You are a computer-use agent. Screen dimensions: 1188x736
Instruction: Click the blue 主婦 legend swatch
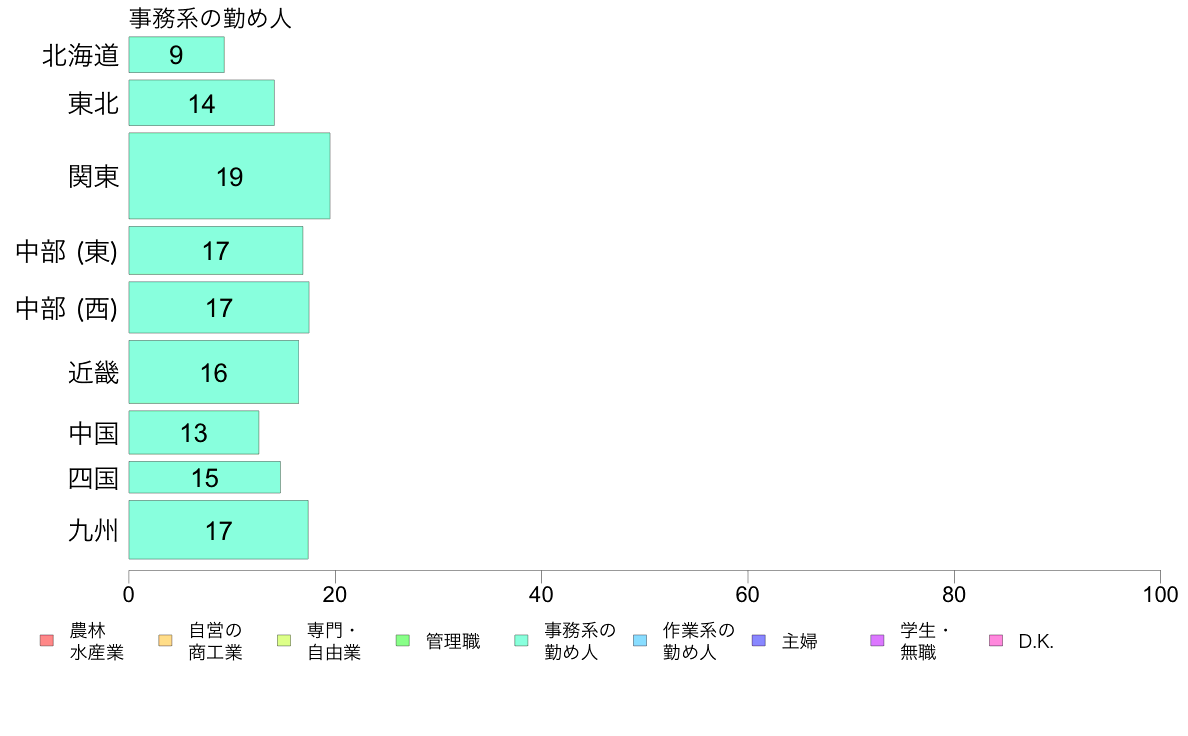coord(759,640)
